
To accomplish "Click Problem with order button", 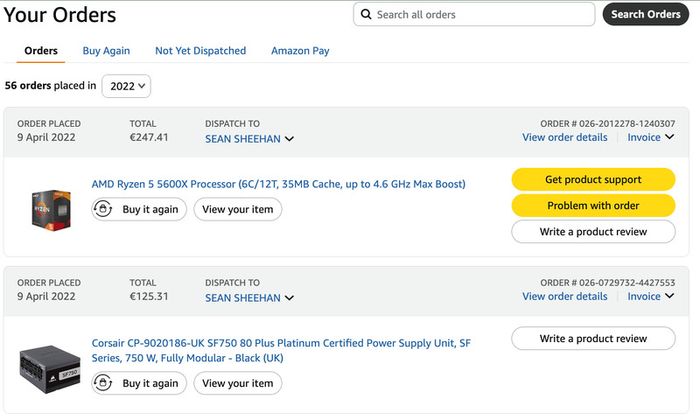I will click(x=593, y=205).
